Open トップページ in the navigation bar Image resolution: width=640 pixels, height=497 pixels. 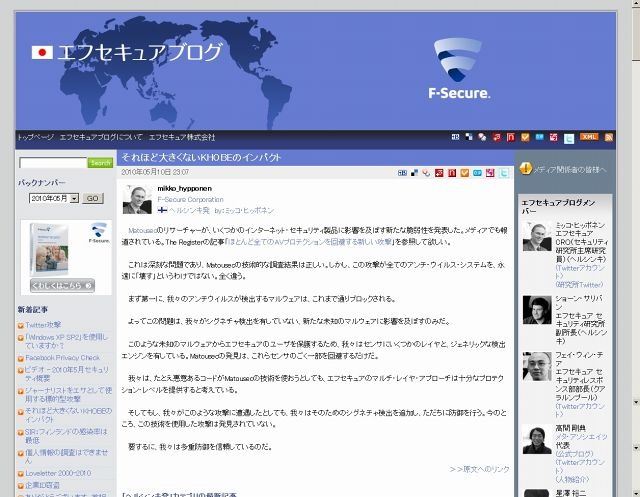[x=35, y=137]
